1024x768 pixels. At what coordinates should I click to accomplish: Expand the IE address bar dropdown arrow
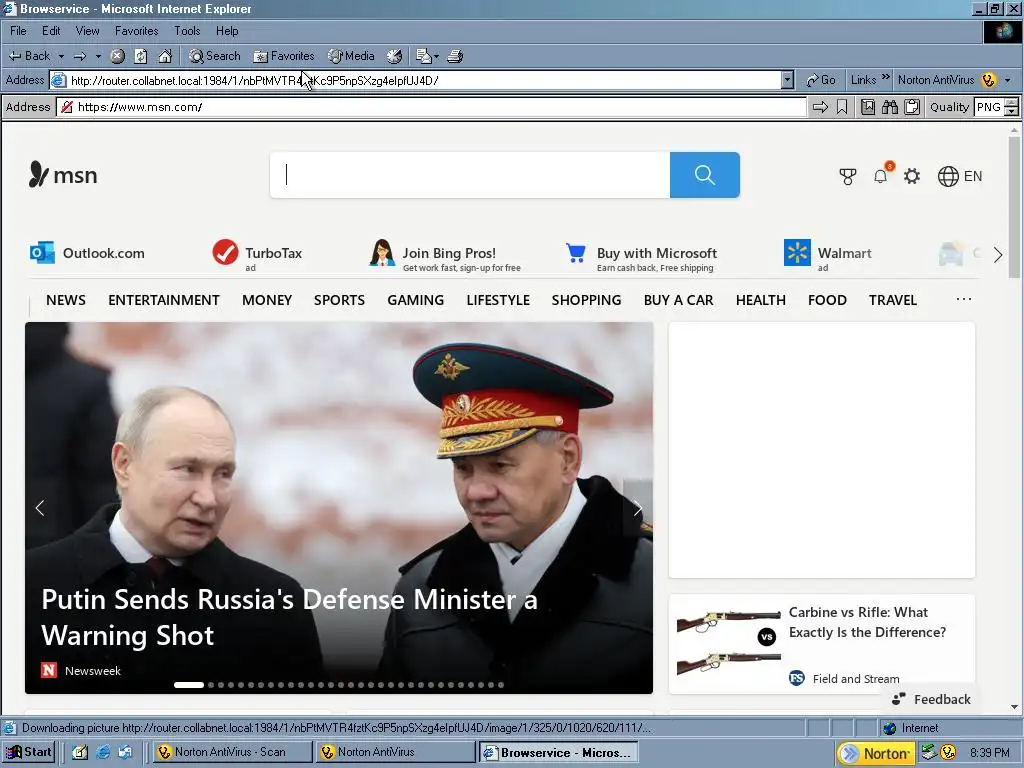coord(788,80)
